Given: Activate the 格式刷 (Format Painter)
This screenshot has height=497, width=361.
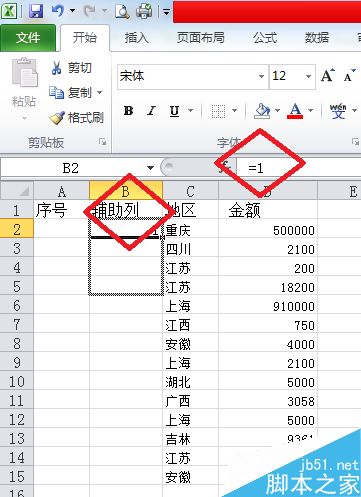Looking at the screenshot, I should tap(77, 117).
